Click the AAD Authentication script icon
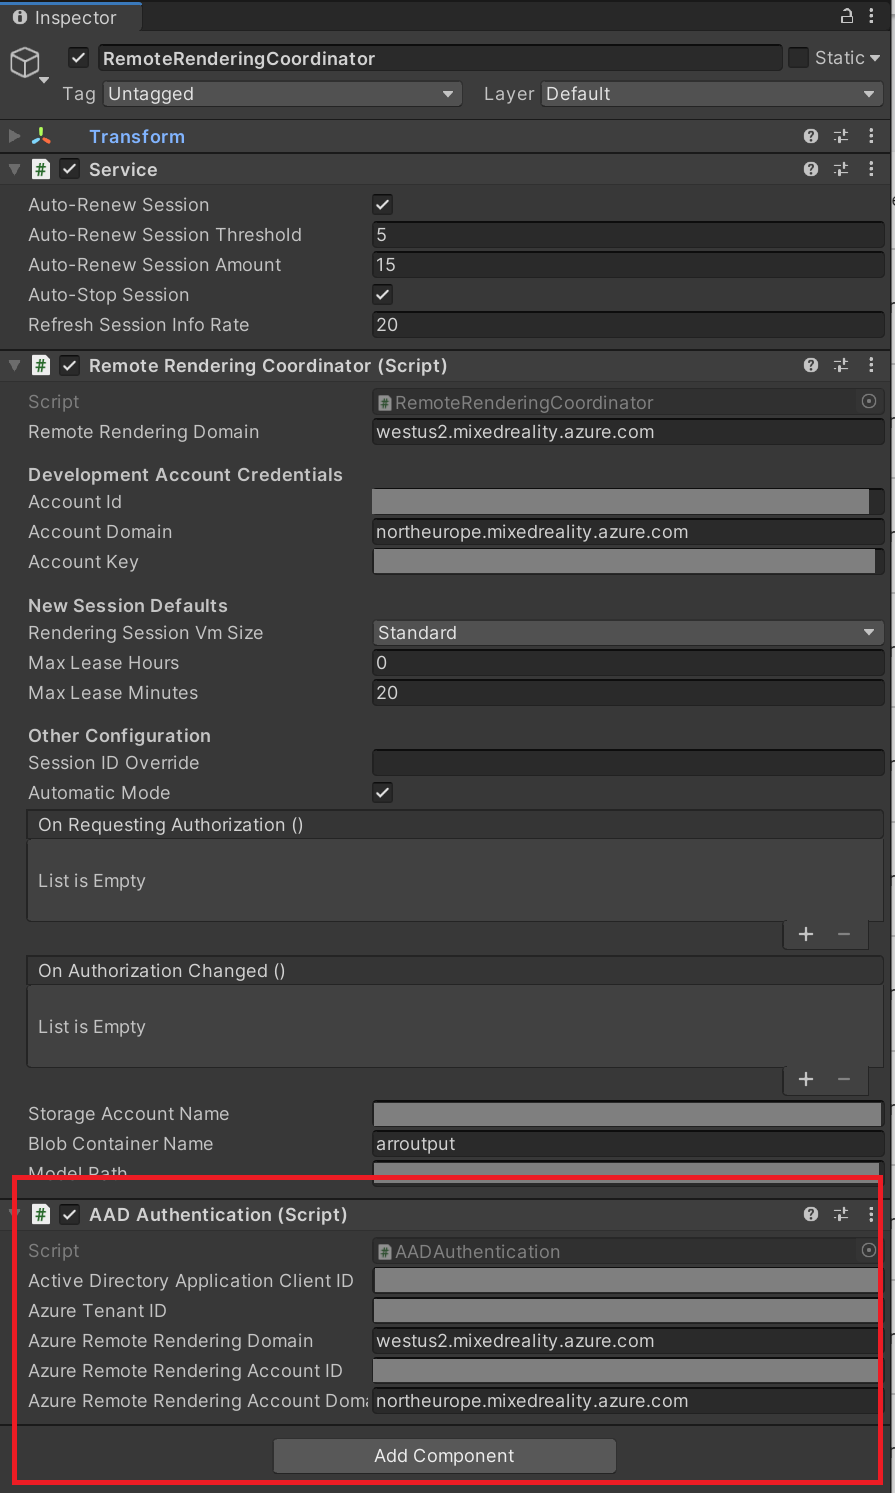This screenshot has width=895, height=1493. (x=41, y=1214)
